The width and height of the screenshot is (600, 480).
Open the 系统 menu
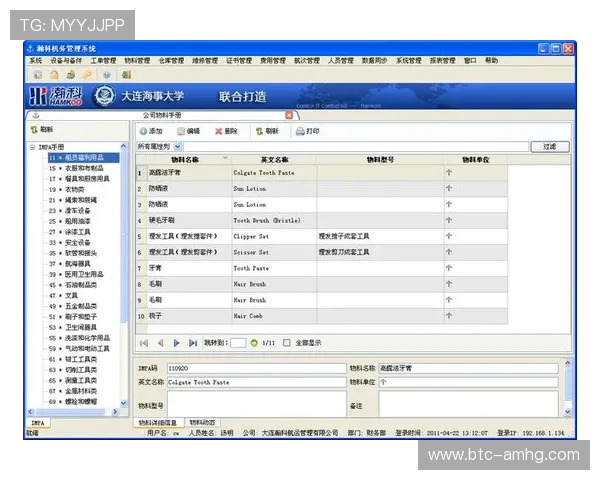tap(36, 60)
